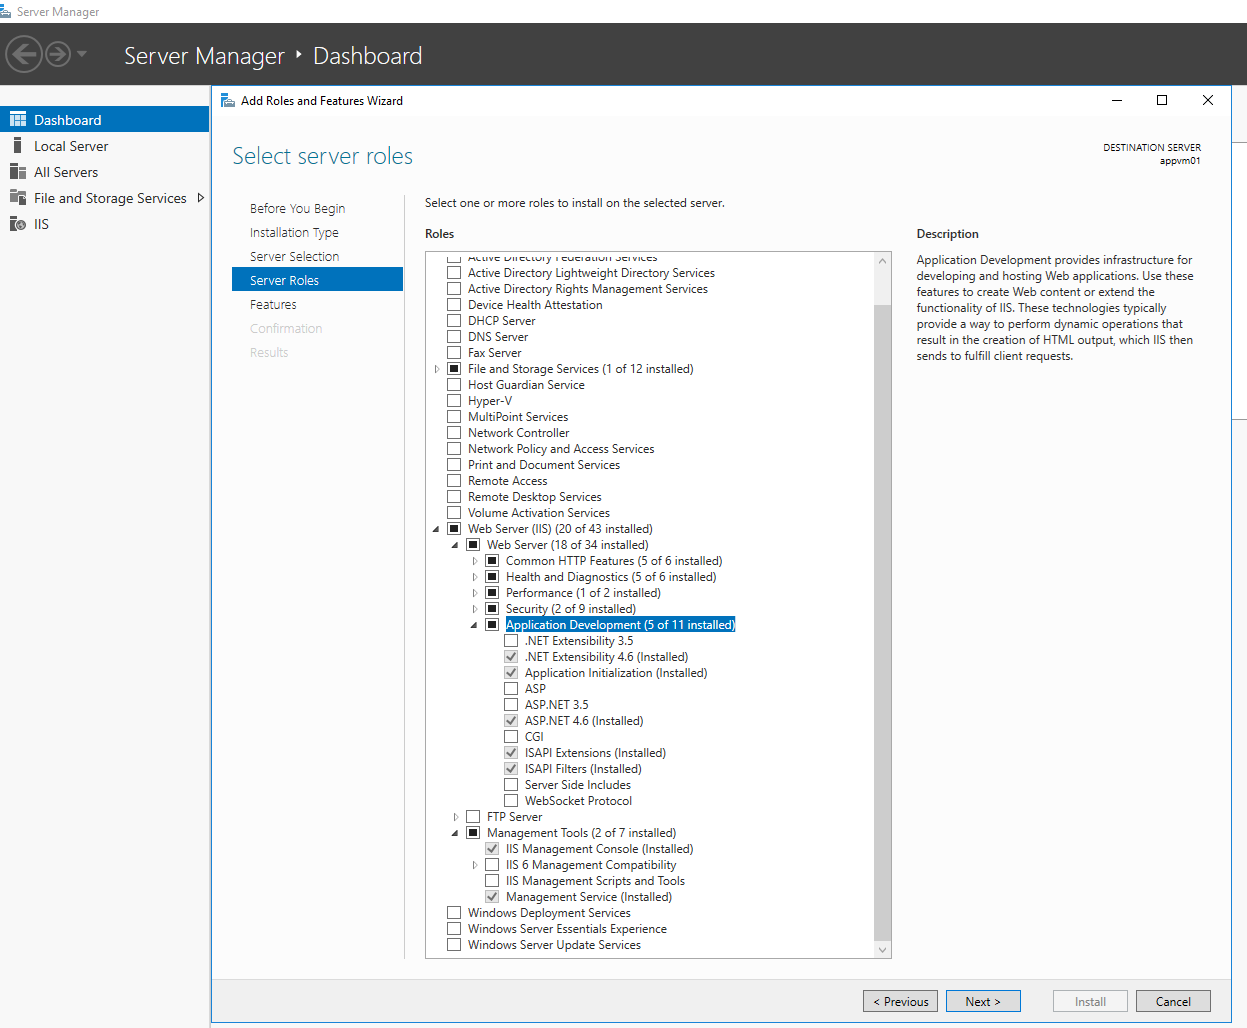
Task: Open Before You Begin wizard step
Action: coord(297,208)
